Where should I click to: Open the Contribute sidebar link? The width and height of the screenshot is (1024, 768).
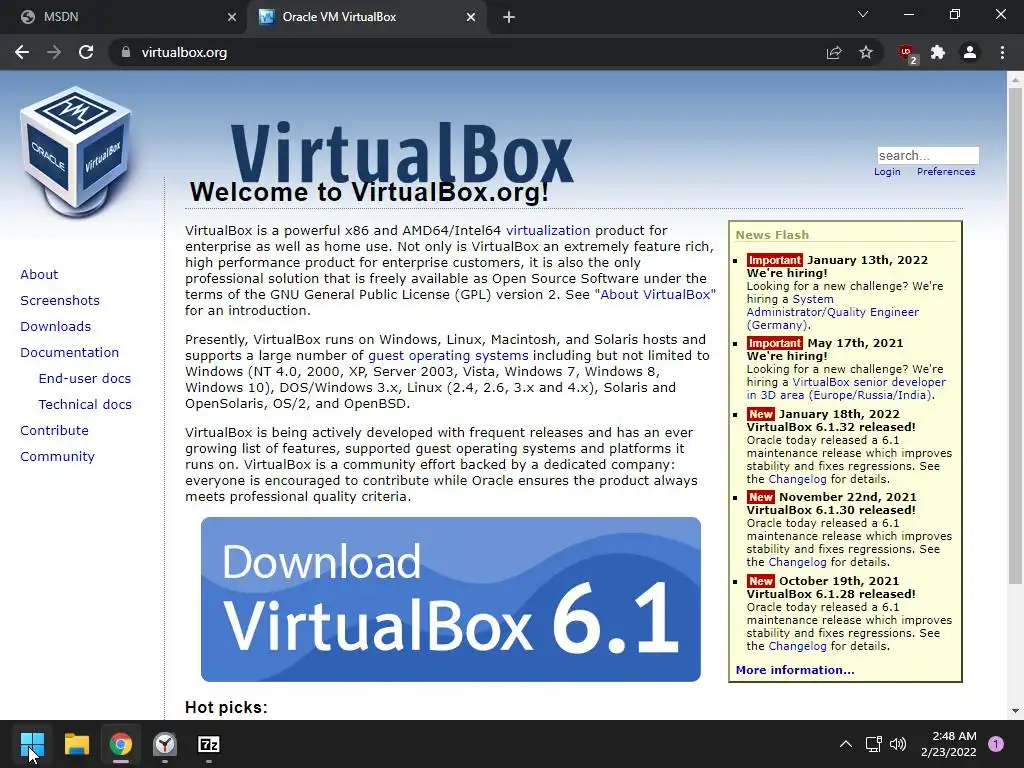[x=54, y=430]
